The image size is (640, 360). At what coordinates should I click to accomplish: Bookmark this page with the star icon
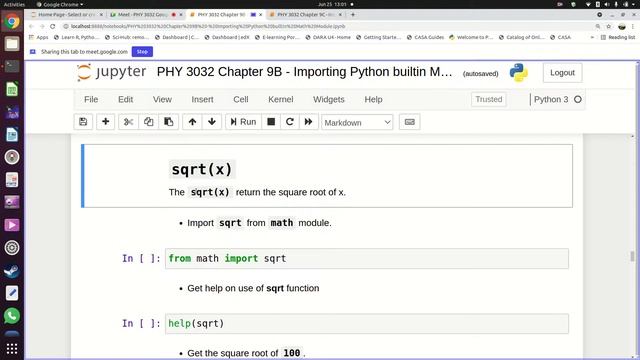(x=609, y=26)
